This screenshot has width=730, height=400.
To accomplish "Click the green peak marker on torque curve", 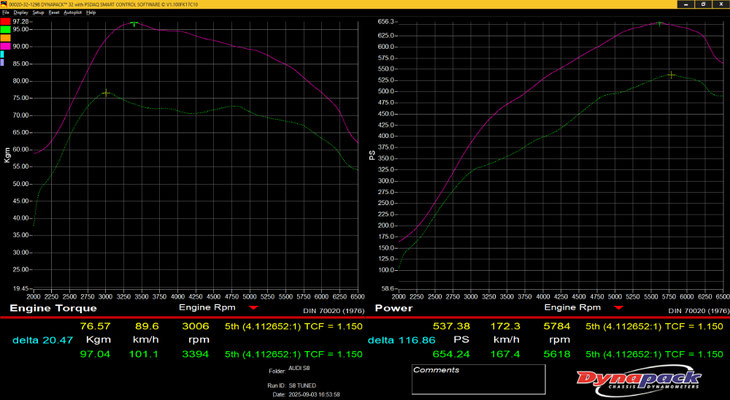I will click(x=134, y=23).
